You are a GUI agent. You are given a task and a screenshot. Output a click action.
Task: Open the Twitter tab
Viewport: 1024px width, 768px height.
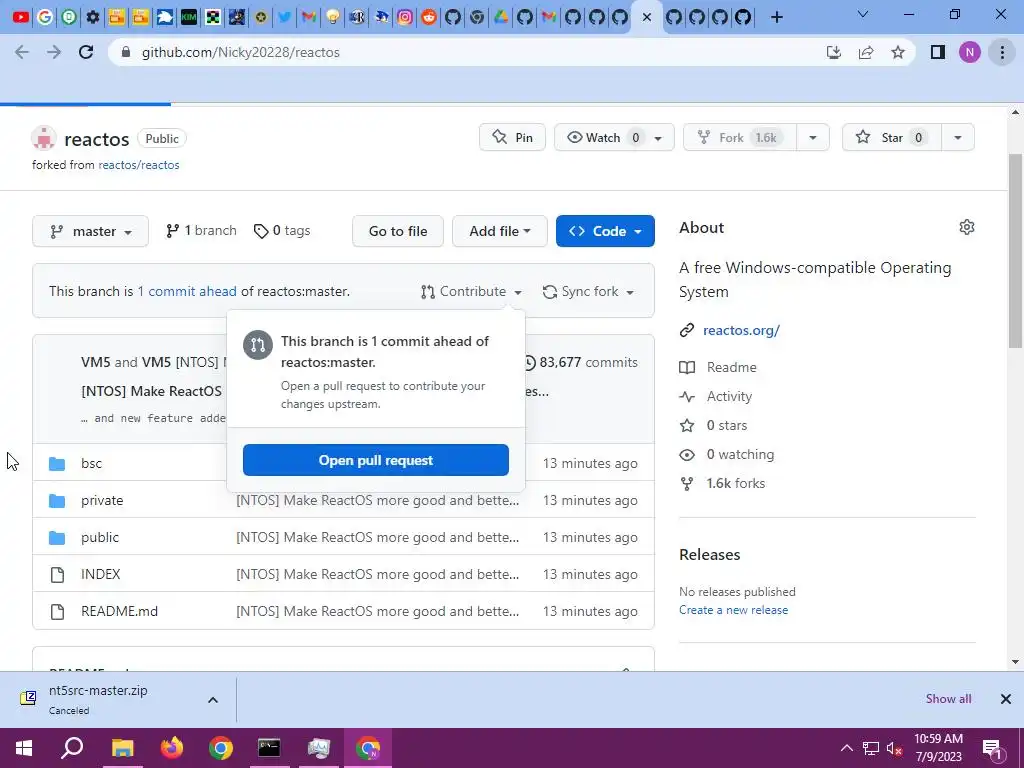(x=284, y=17)
